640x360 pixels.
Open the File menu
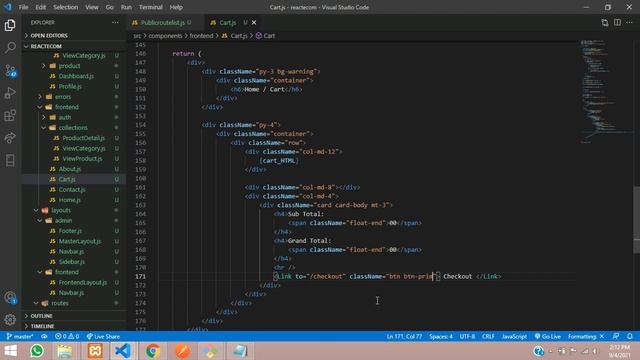tap(24, 7)
